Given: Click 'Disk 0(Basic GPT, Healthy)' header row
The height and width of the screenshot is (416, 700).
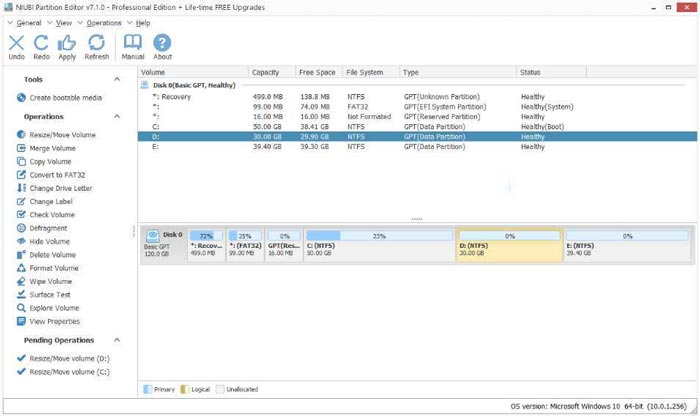Looking at the screenshot, I should pos(417,85).
